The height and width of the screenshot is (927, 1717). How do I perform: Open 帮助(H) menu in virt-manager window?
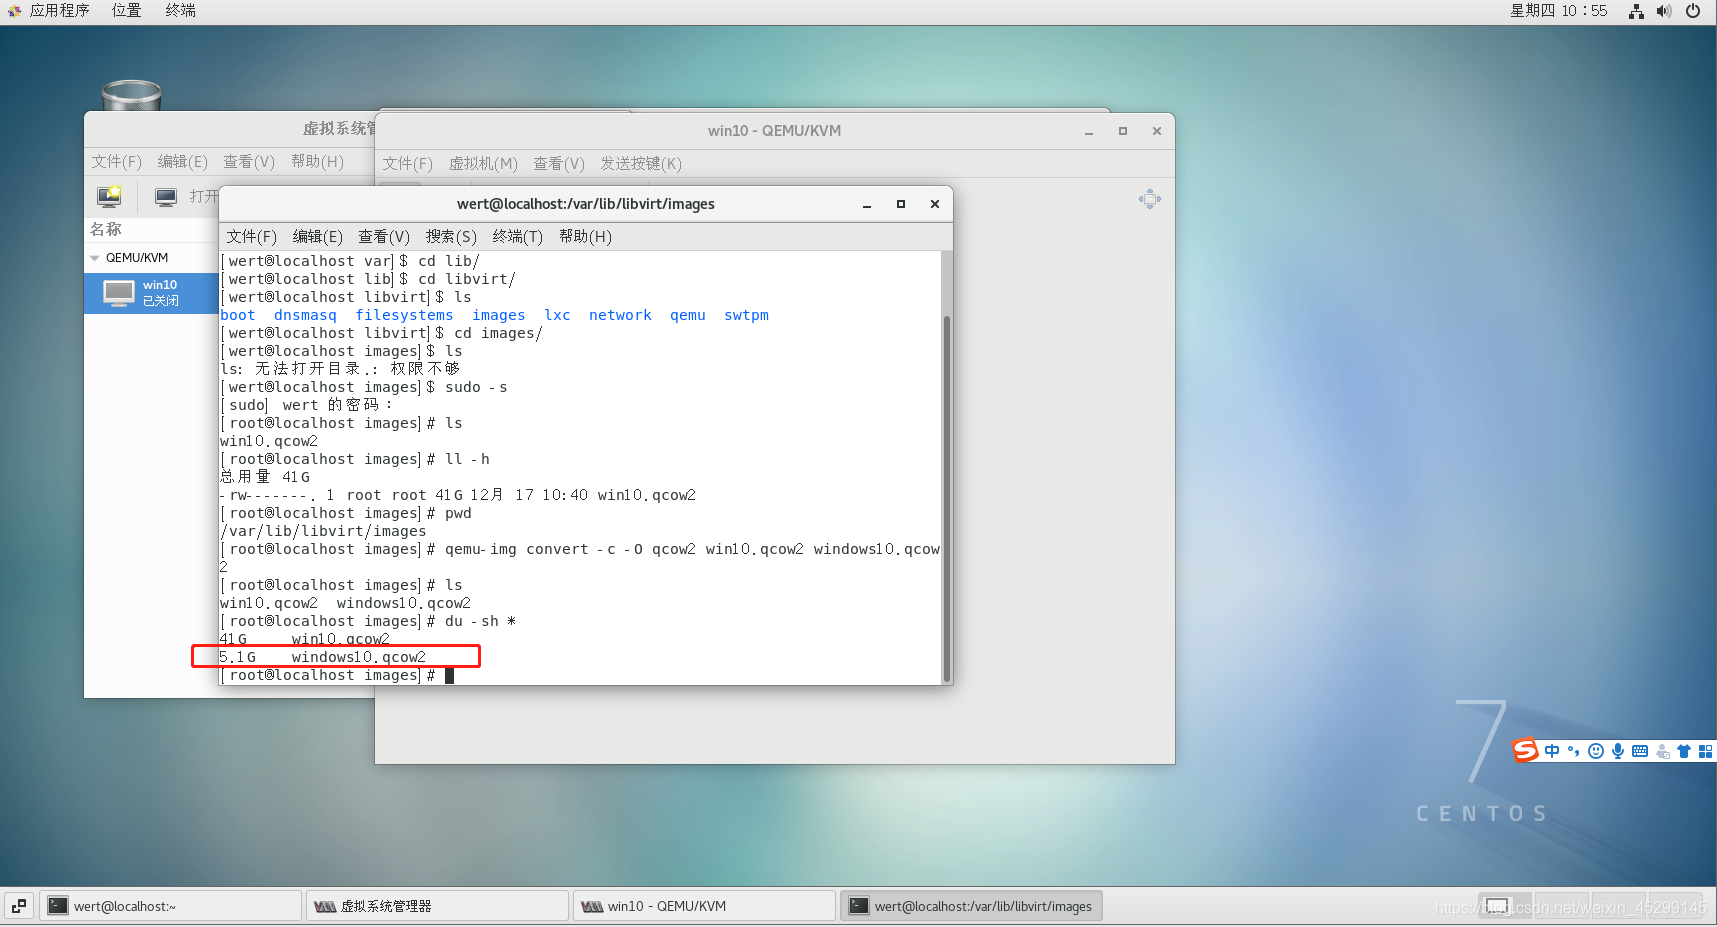click(317, 161)
